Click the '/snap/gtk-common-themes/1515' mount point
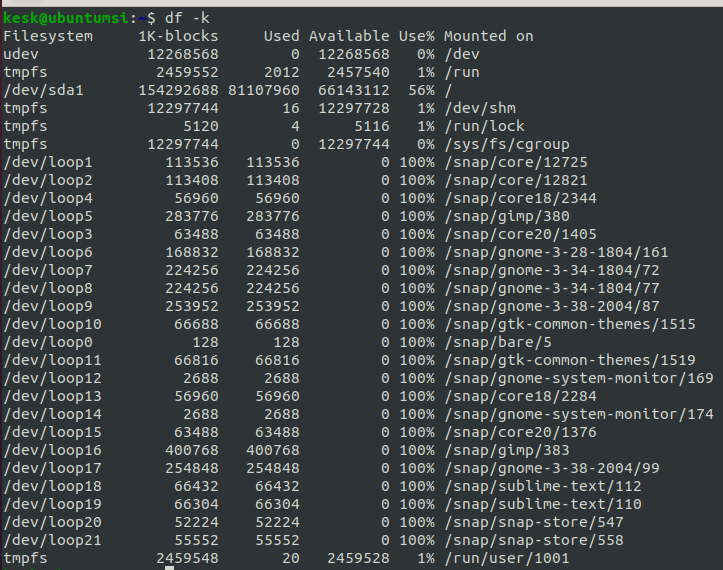 click(x=570, y=324)
